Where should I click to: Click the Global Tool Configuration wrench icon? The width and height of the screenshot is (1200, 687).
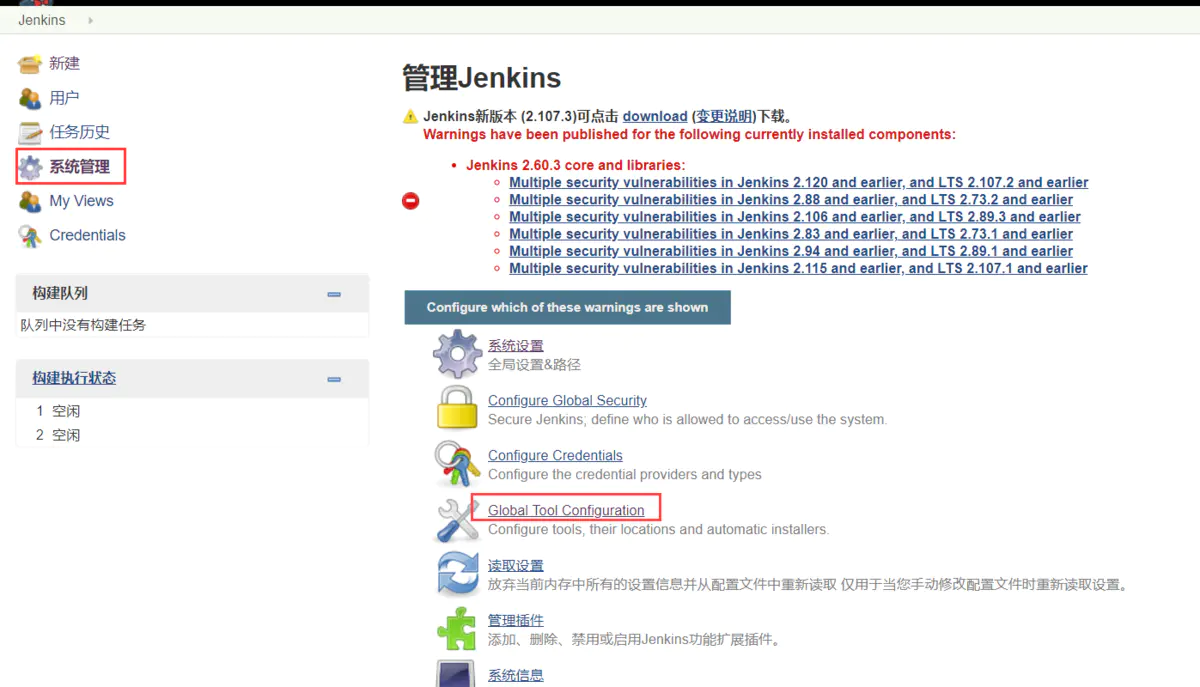457,519
